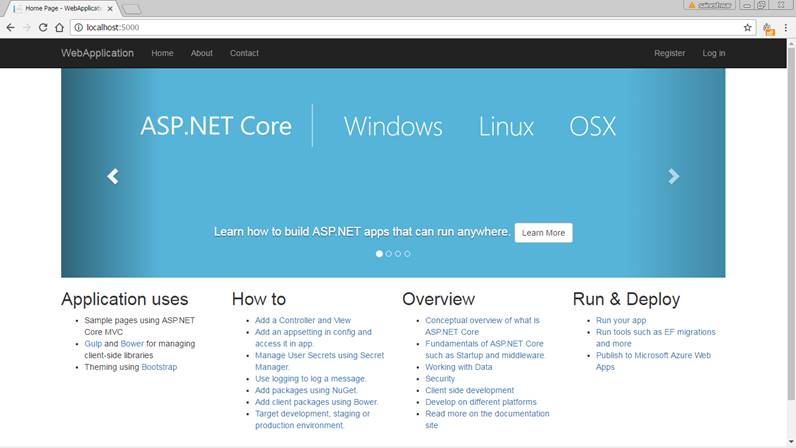The height and width of the screenshot is (448, 796).
Task: Open Run your app link
Action: point(621,321)
